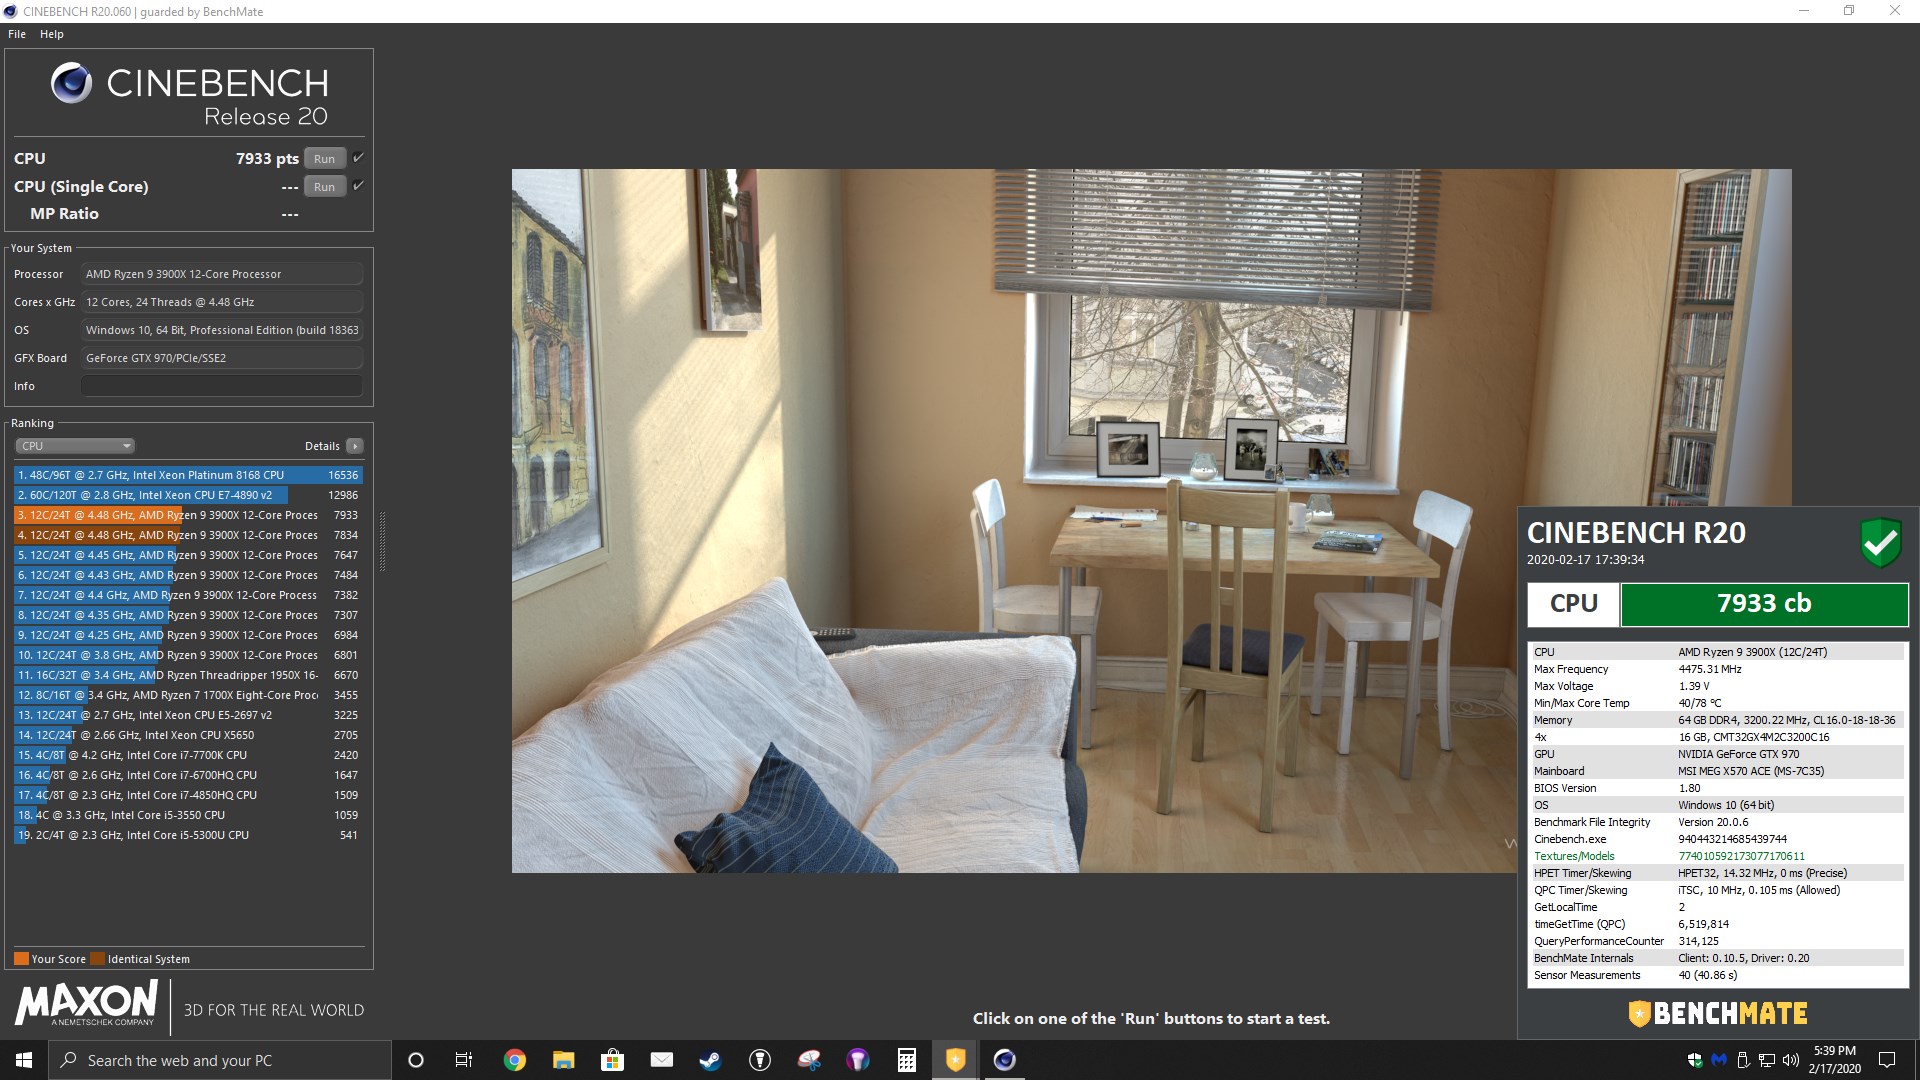The height and width of the screenshot is (1080, 1920).
Task: Select the Core i7-6700HQ ranking entry
Action: pos(188,775)
